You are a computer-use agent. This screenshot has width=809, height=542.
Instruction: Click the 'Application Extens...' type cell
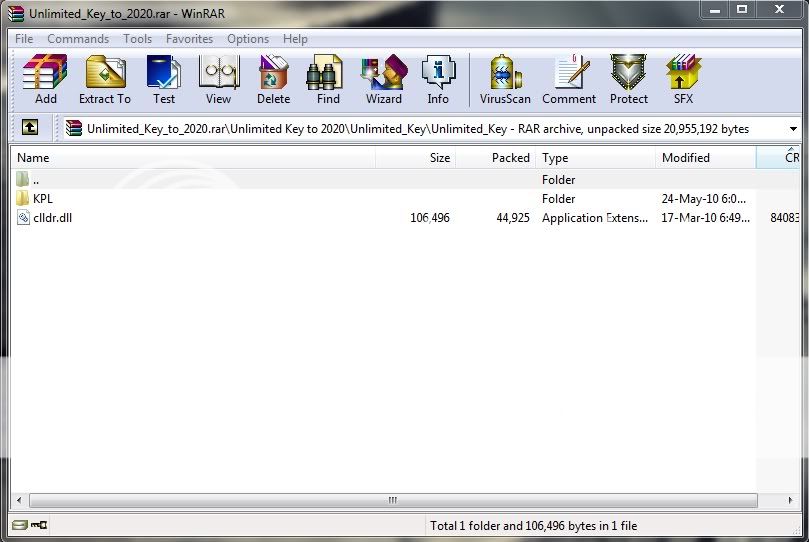[x=594, y=218]
